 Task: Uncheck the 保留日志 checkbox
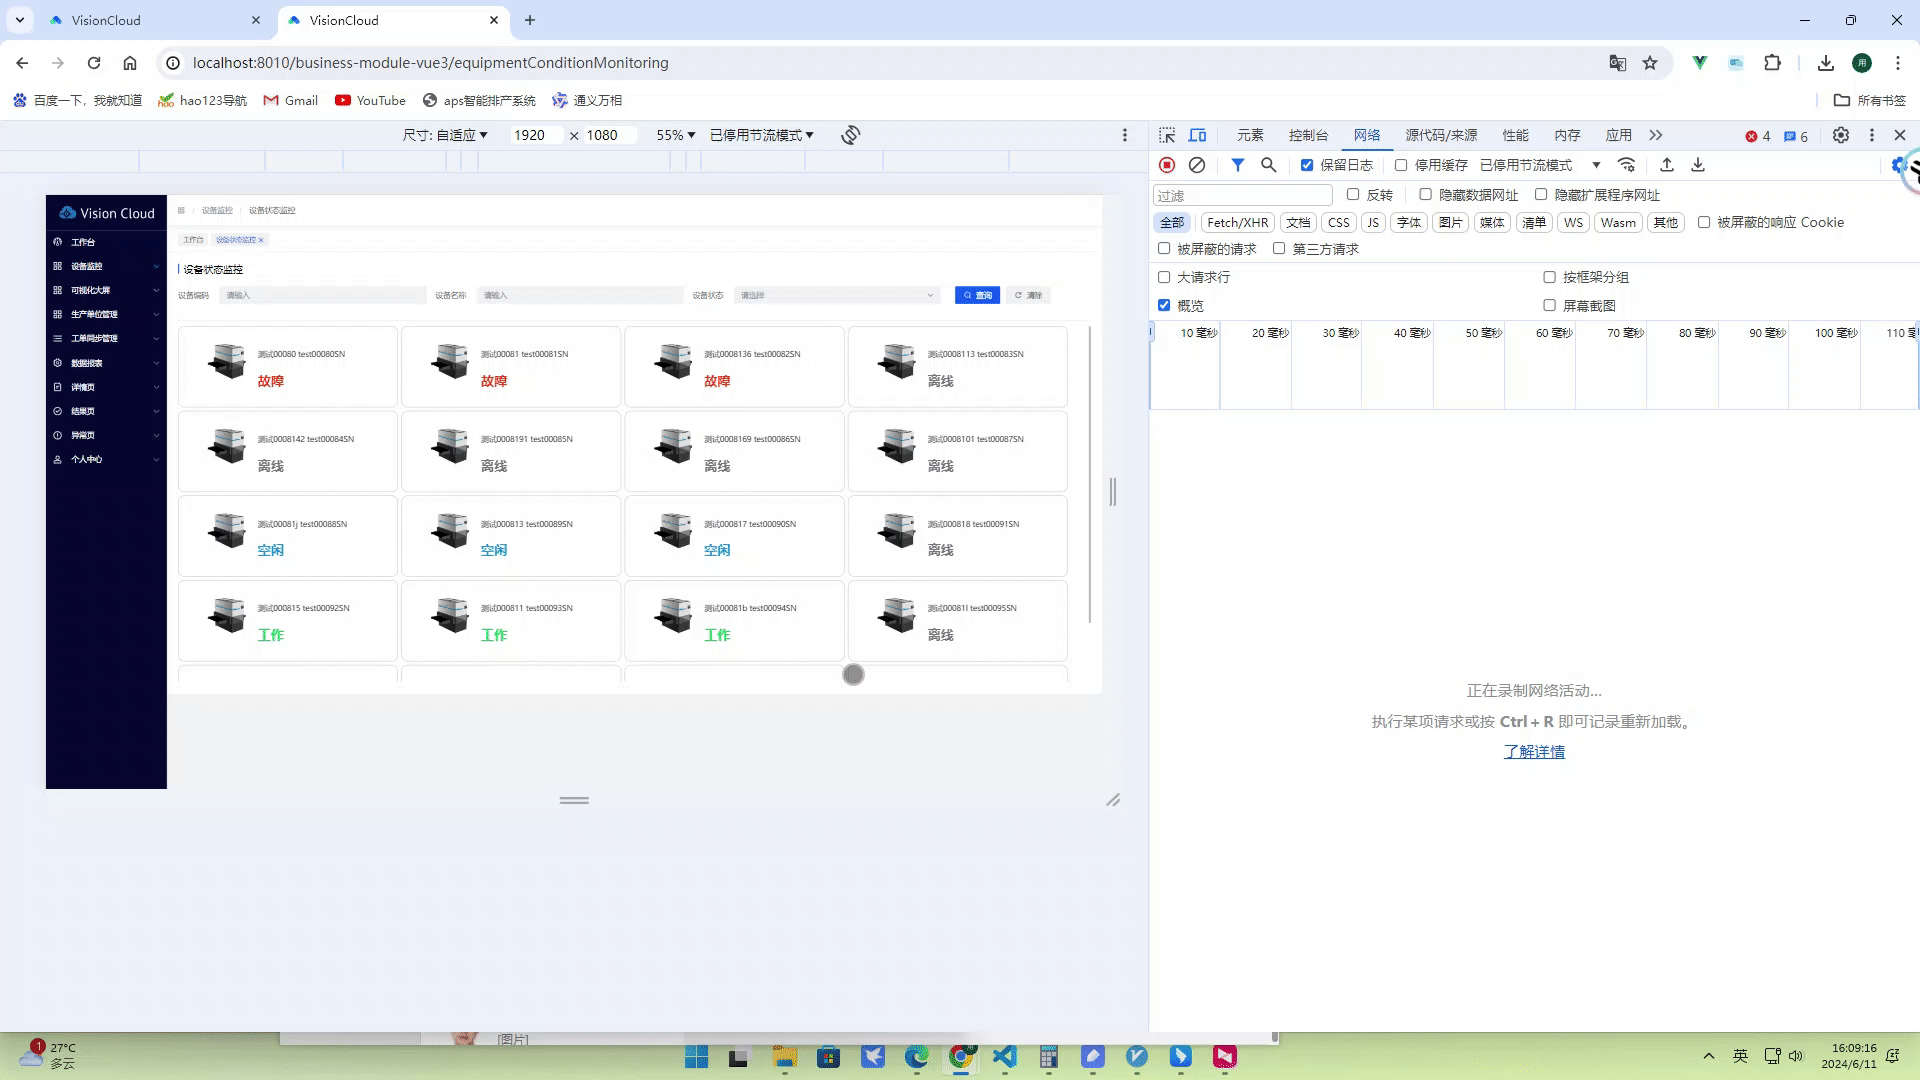[1306, 165]
